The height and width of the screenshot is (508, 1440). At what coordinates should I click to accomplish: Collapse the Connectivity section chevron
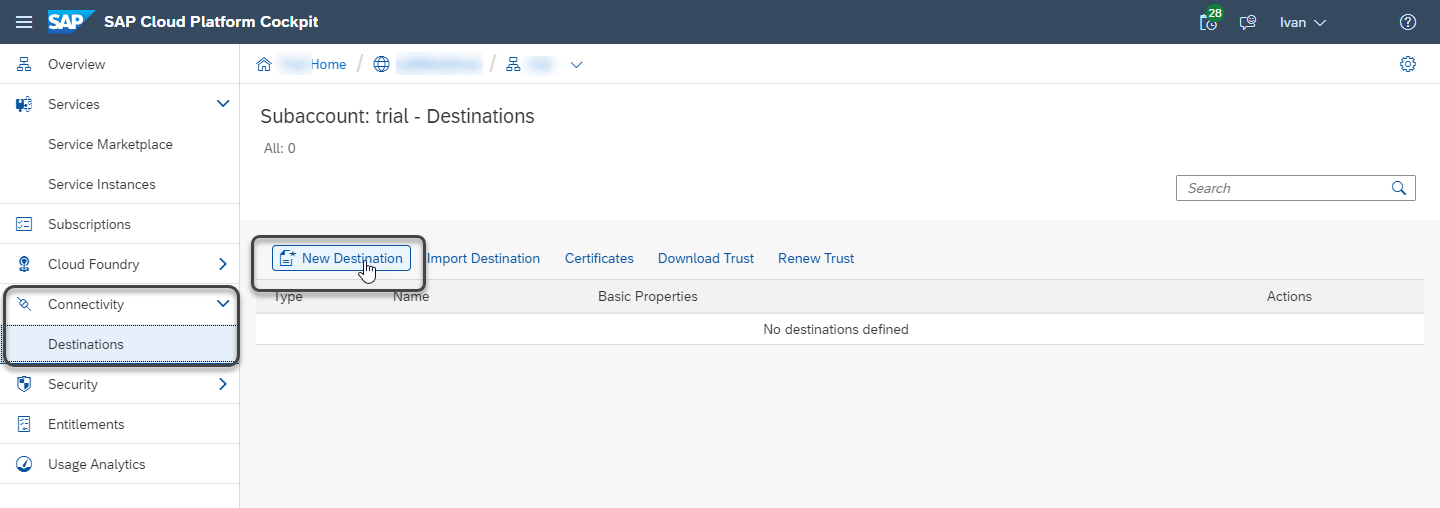coord(223,304)
